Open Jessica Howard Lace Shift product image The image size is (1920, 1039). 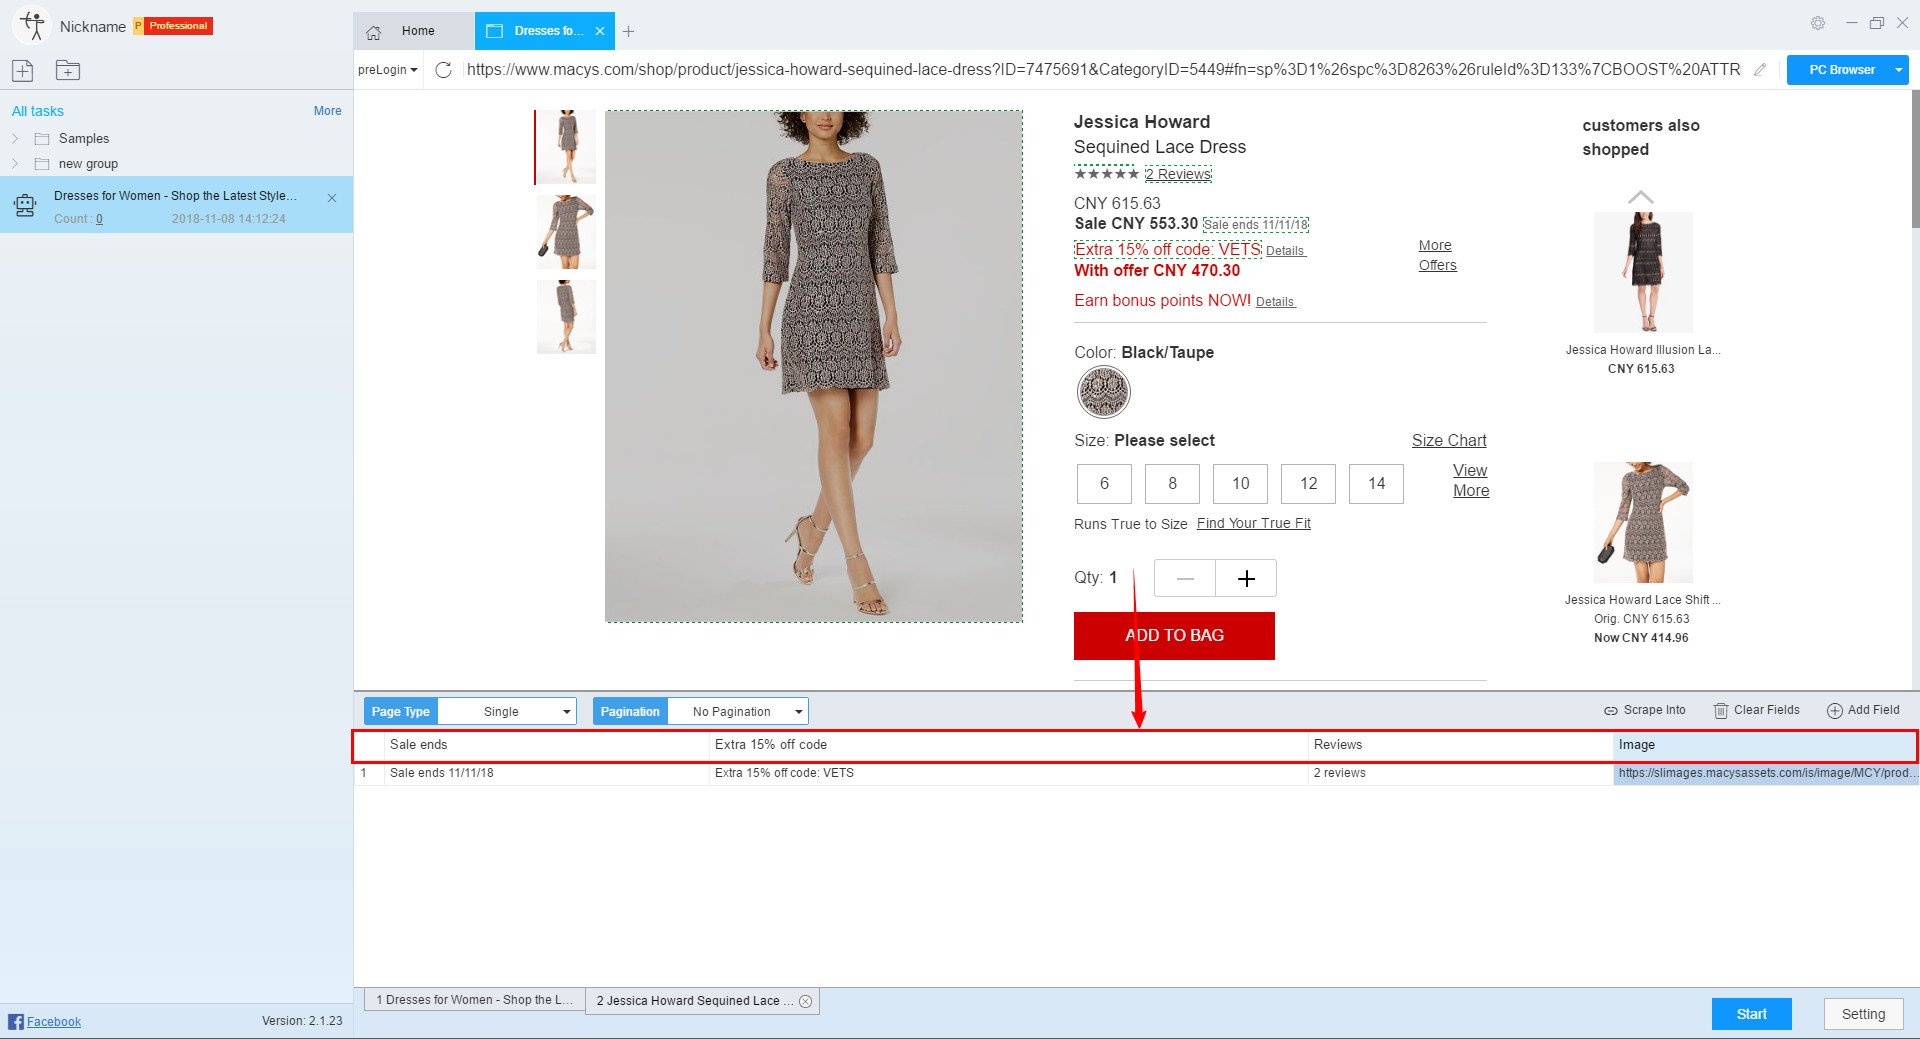[x=1643, y=522]
